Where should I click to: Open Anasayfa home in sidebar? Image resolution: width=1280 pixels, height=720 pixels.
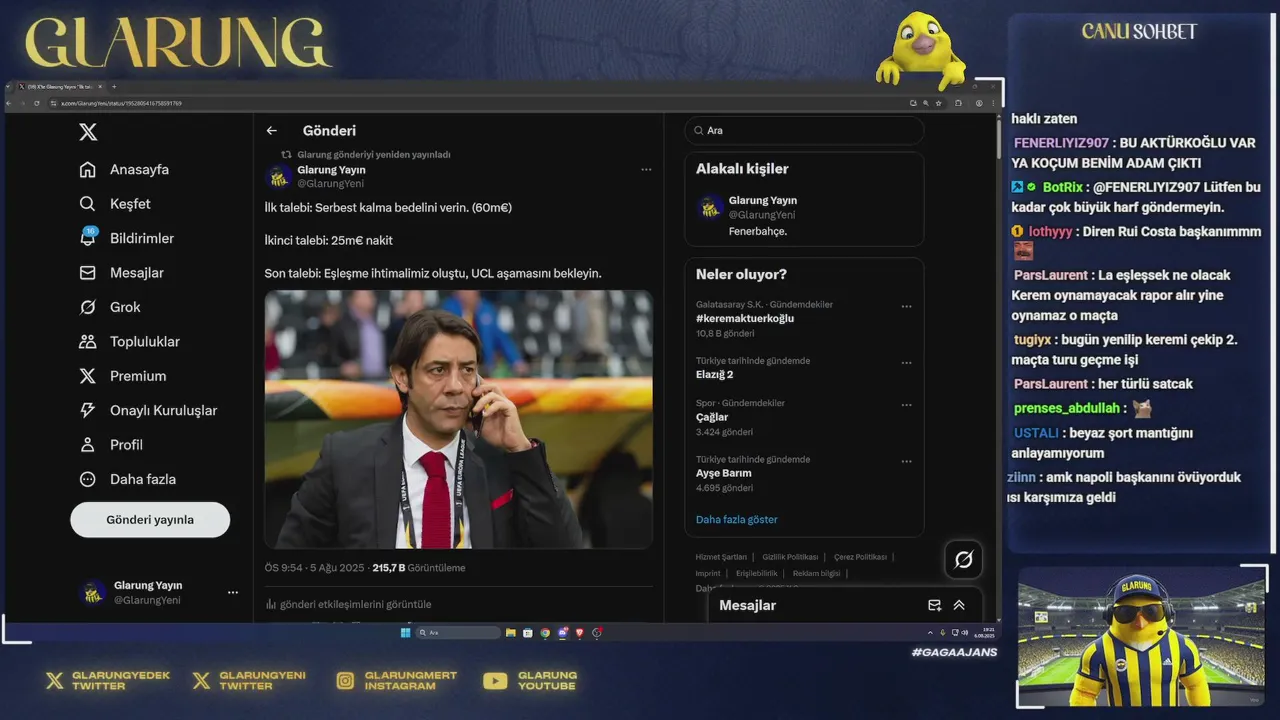point(124,170)
